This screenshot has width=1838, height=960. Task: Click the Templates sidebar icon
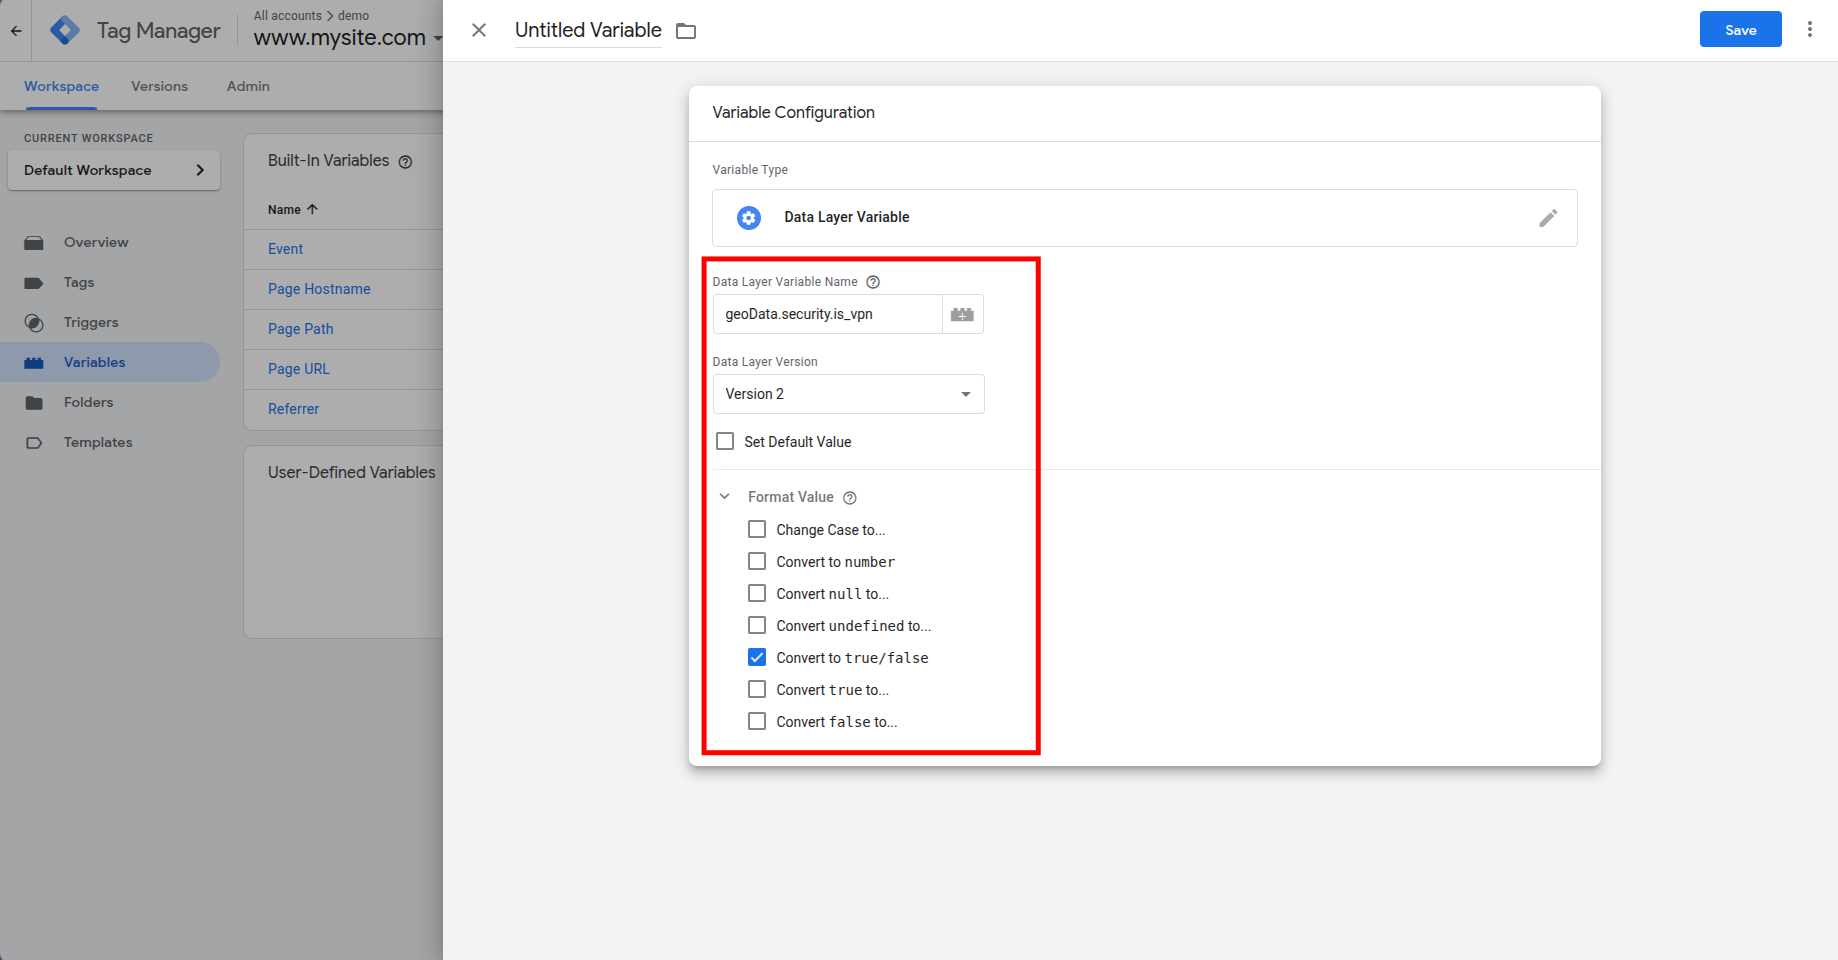34,443
